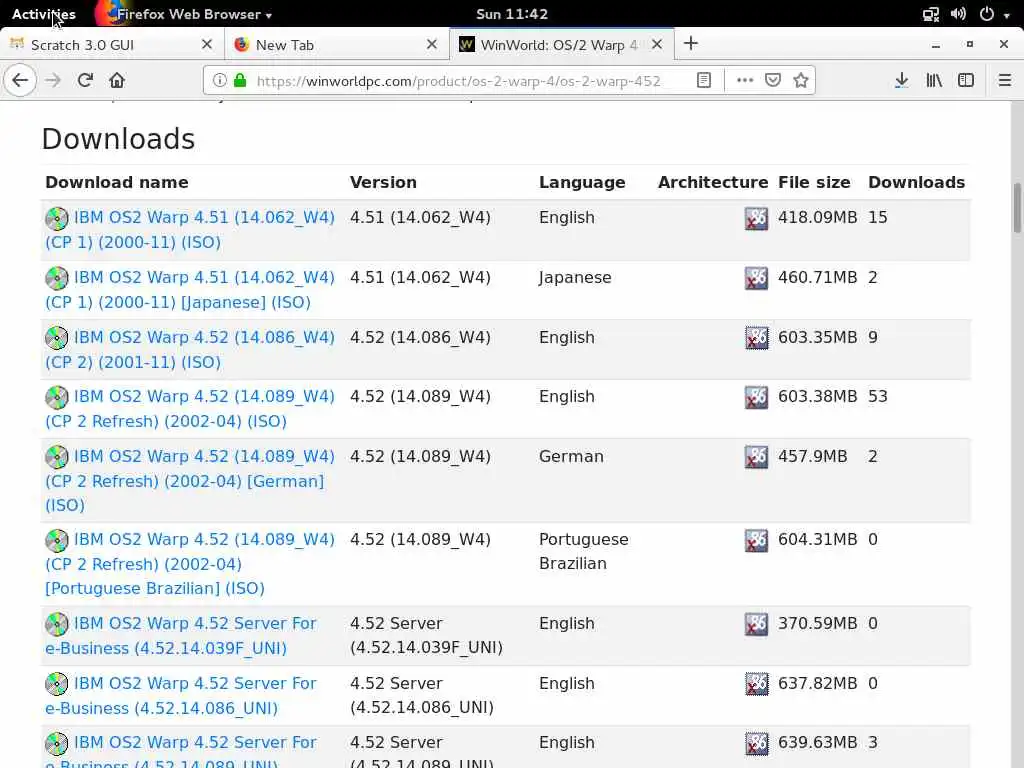Open 4.52 CP 2 Refresh (2002-04) English ISO link
Screen dimensions: 1024x768
(190, 409)
